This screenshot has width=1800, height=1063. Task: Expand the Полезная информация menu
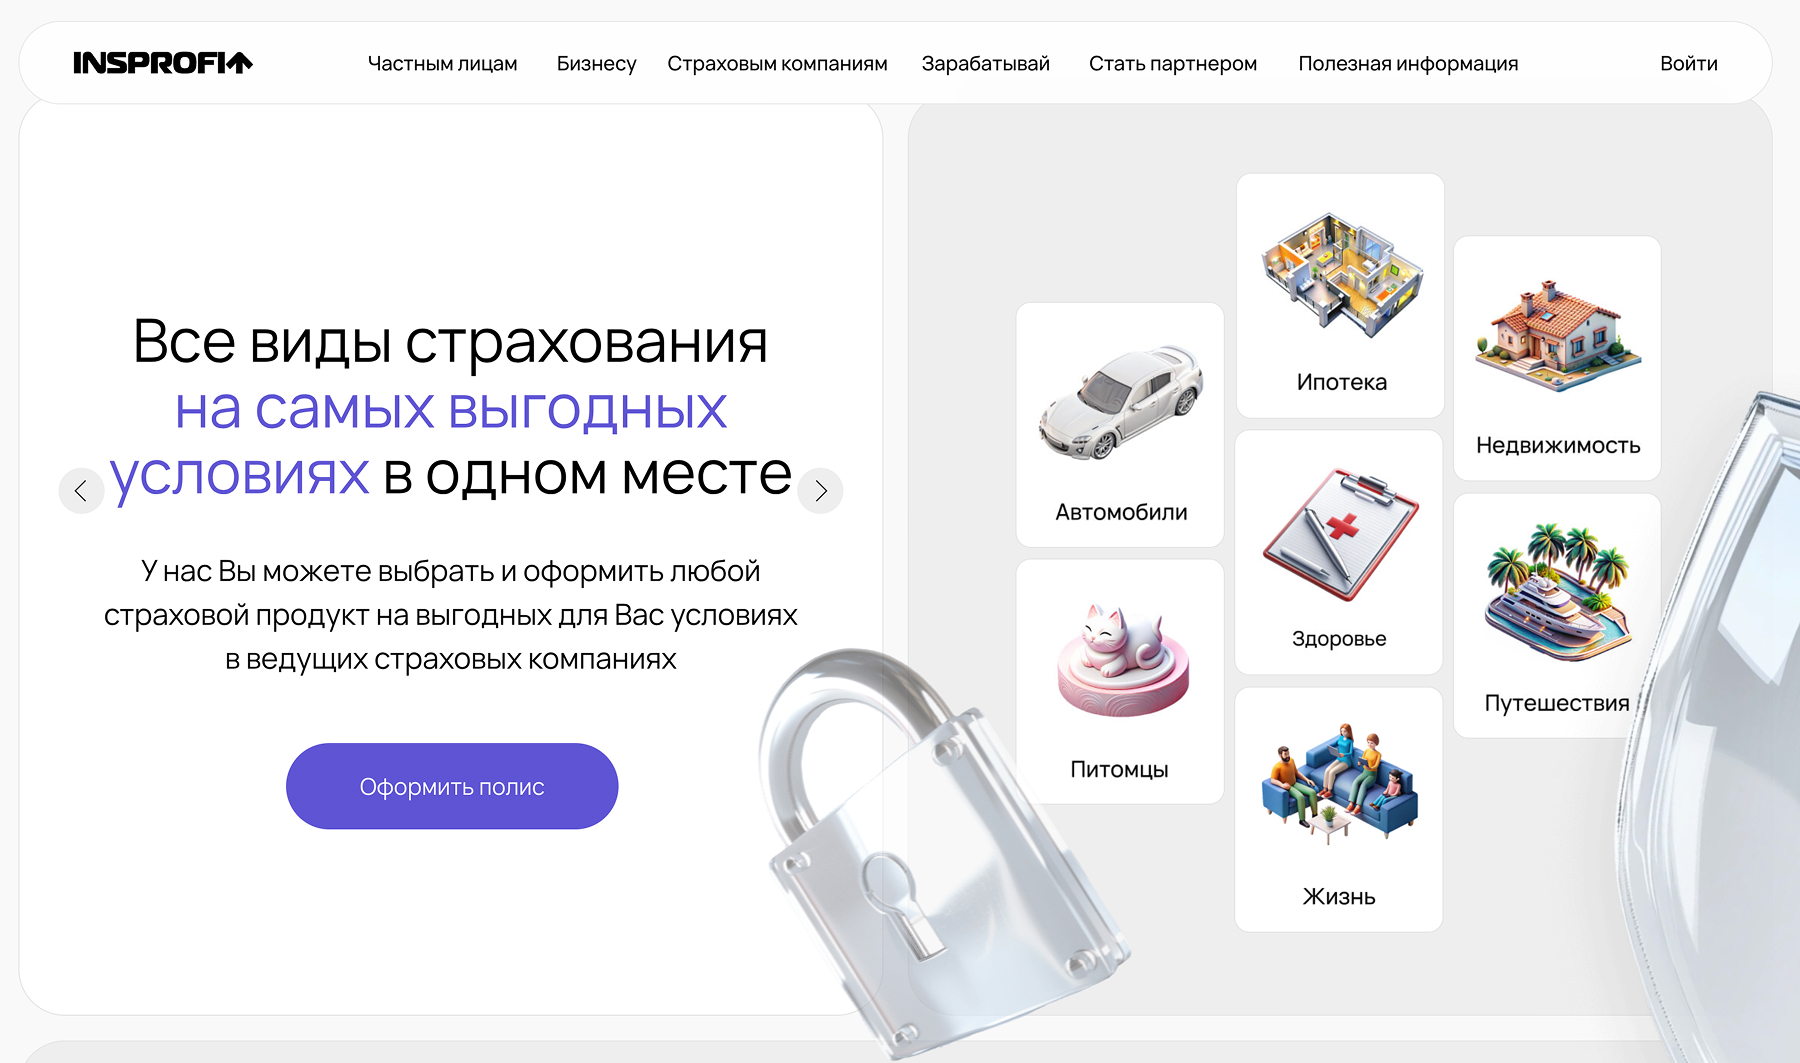coord(1408,64)
